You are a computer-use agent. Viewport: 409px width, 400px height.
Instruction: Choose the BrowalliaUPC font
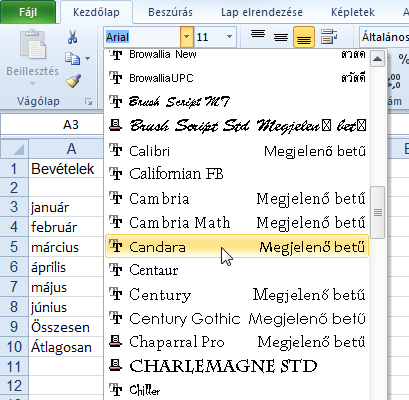pos(237,78)
